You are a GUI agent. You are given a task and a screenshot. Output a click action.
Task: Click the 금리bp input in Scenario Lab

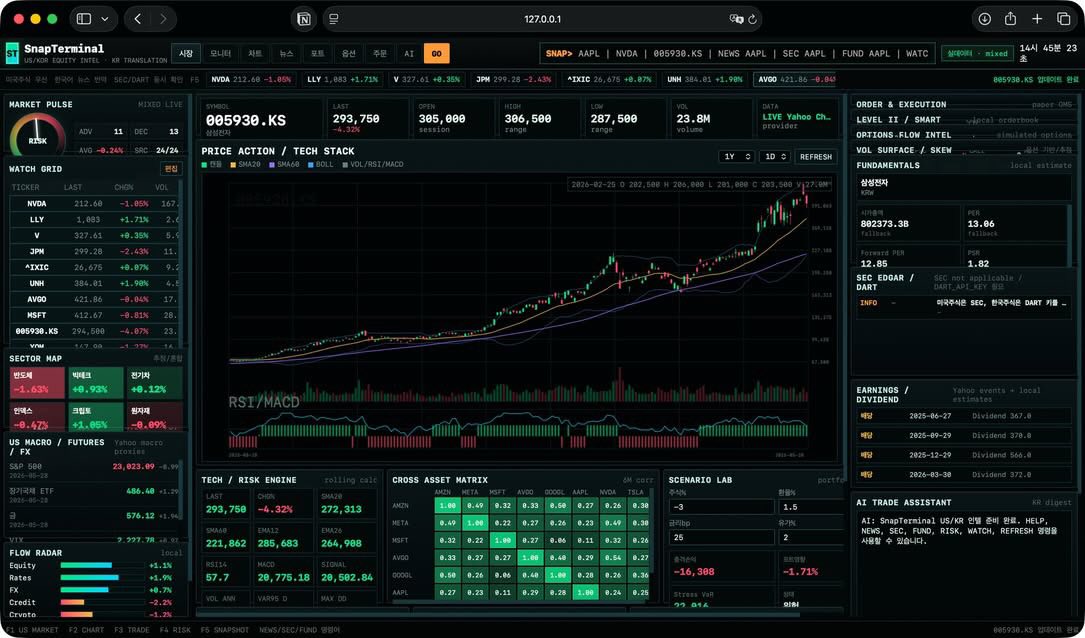tap(722, 537)
